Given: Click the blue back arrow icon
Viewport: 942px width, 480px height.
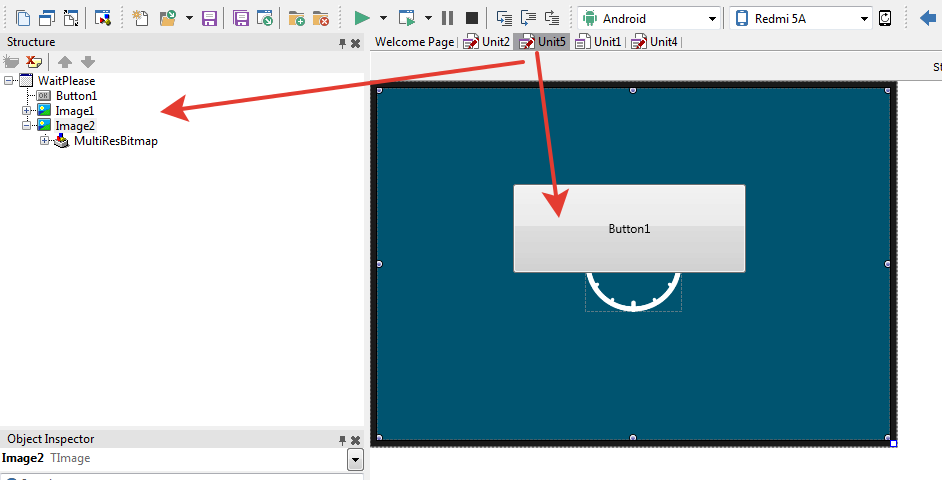Looking at the screenshot, I should pos(929,18).
